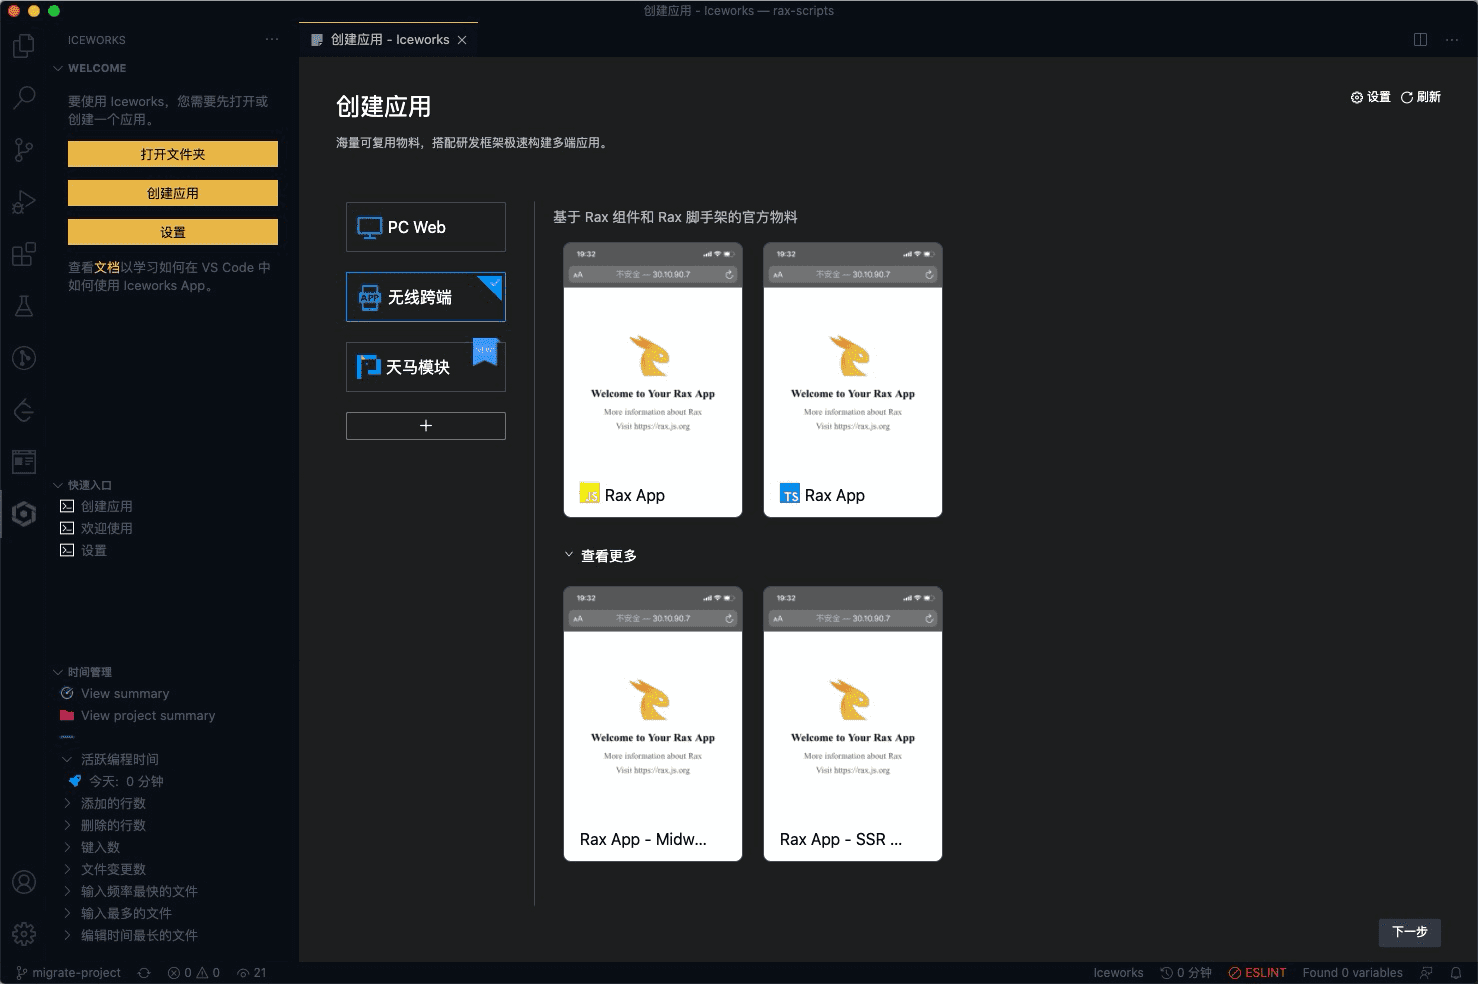Screen dimensions: 1478x984
Task: Click Iceworks in status bar
Action: click(1118, 973)
